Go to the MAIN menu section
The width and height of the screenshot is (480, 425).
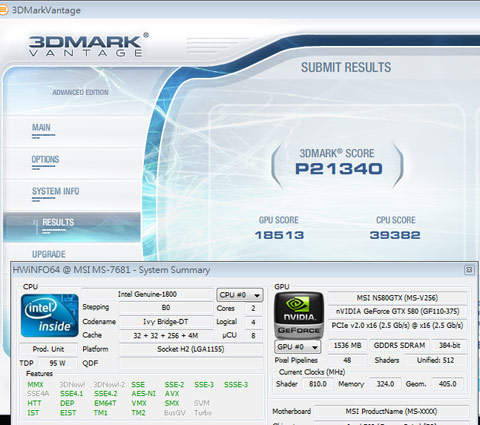tap(41, 127)
